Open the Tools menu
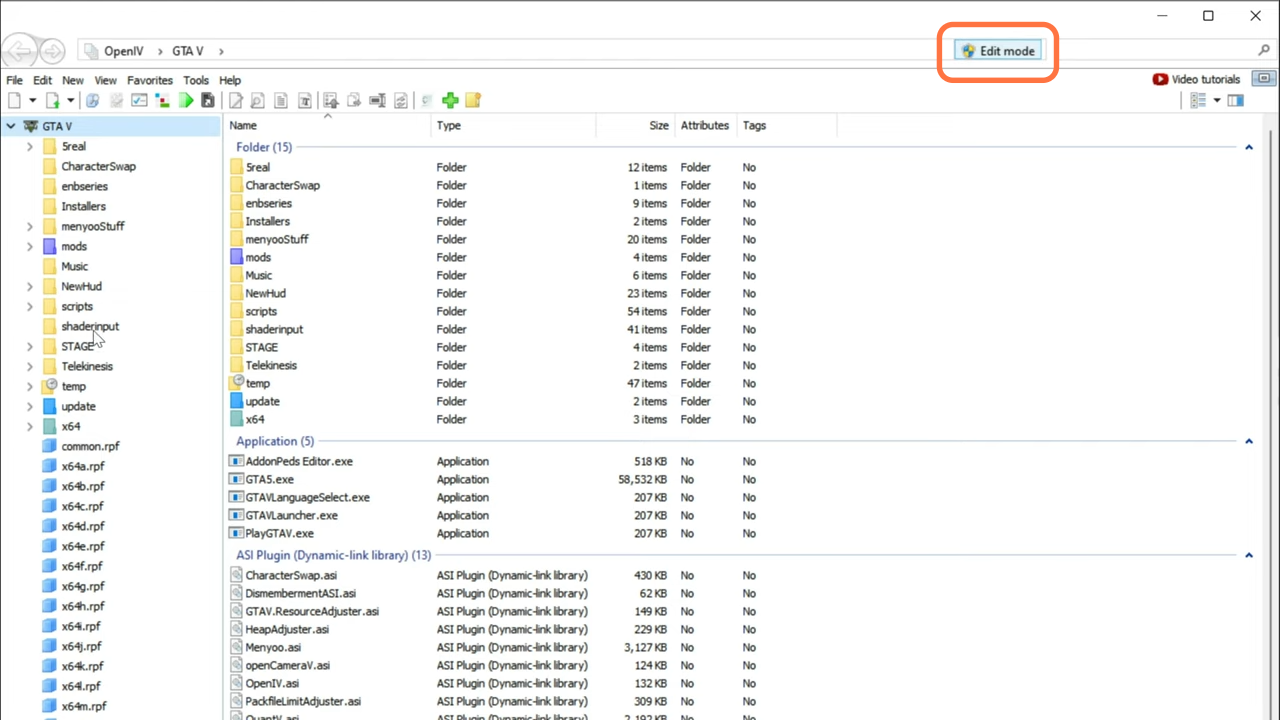This screenshot has width=1280, height=720. (x=196, y=80)
